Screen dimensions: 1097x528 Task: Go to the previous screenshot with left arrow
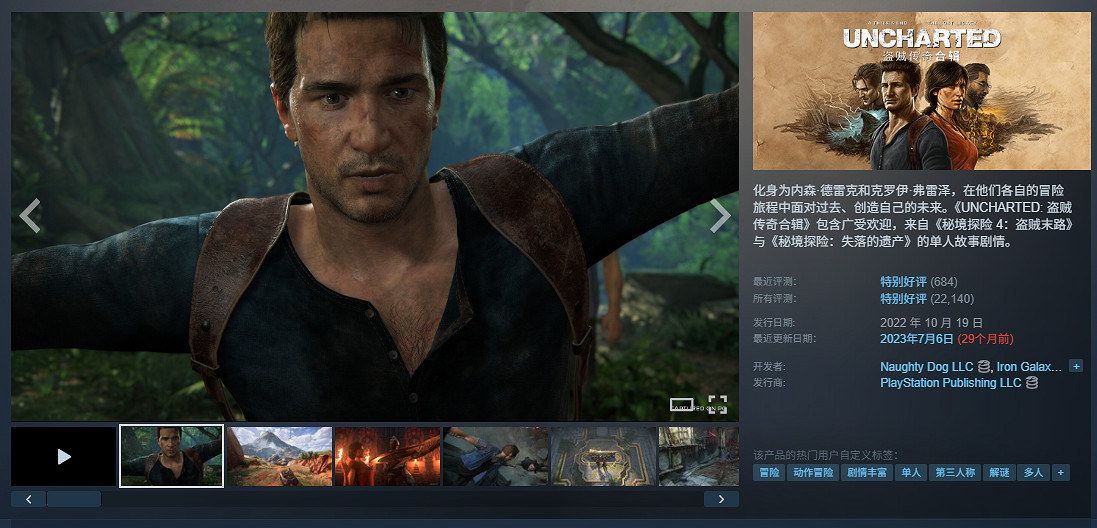(x=29, y=215)
